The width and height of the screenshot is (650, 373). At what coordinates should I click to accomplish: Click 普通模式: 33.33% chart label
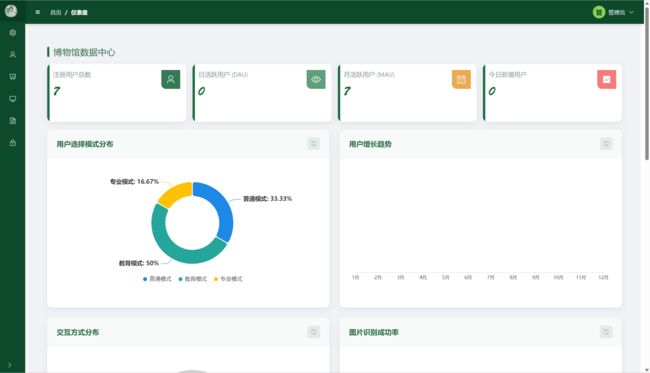(x=267, y=199)
